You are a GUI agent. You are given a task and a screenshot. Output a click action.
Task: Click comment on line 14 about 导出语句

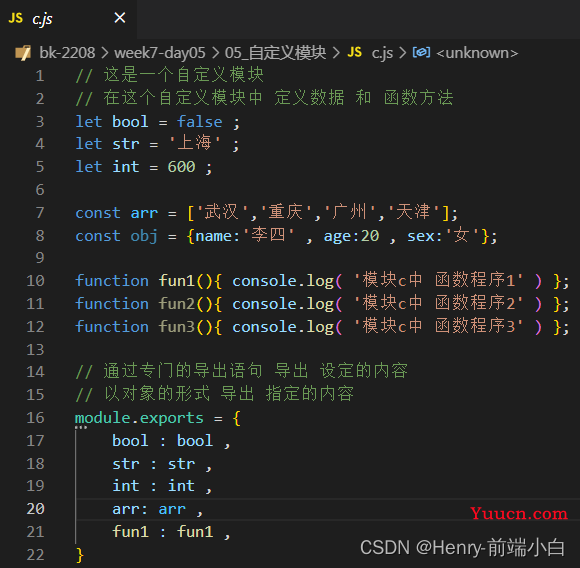click(242, 371)
